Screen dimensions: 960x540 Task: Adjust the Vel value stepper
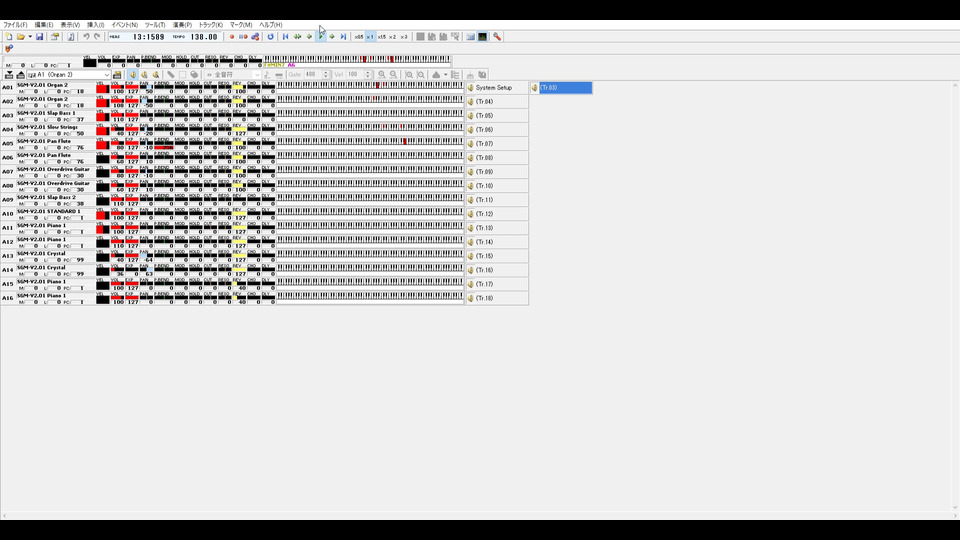click(368, 75)
